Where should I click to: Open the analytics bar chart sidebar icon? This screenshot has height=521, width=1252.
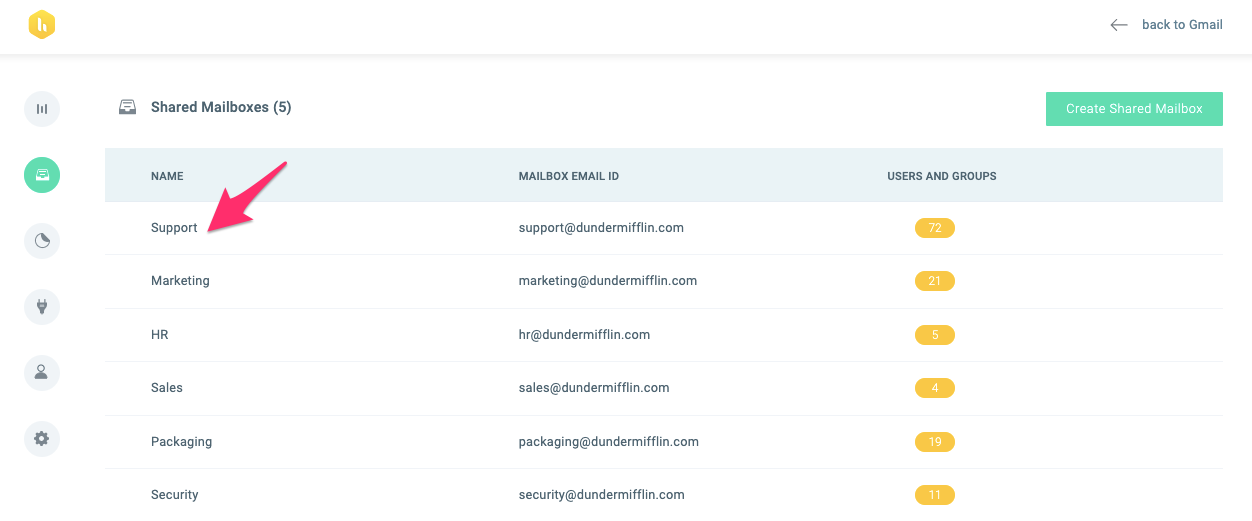[x=42, y=109]
